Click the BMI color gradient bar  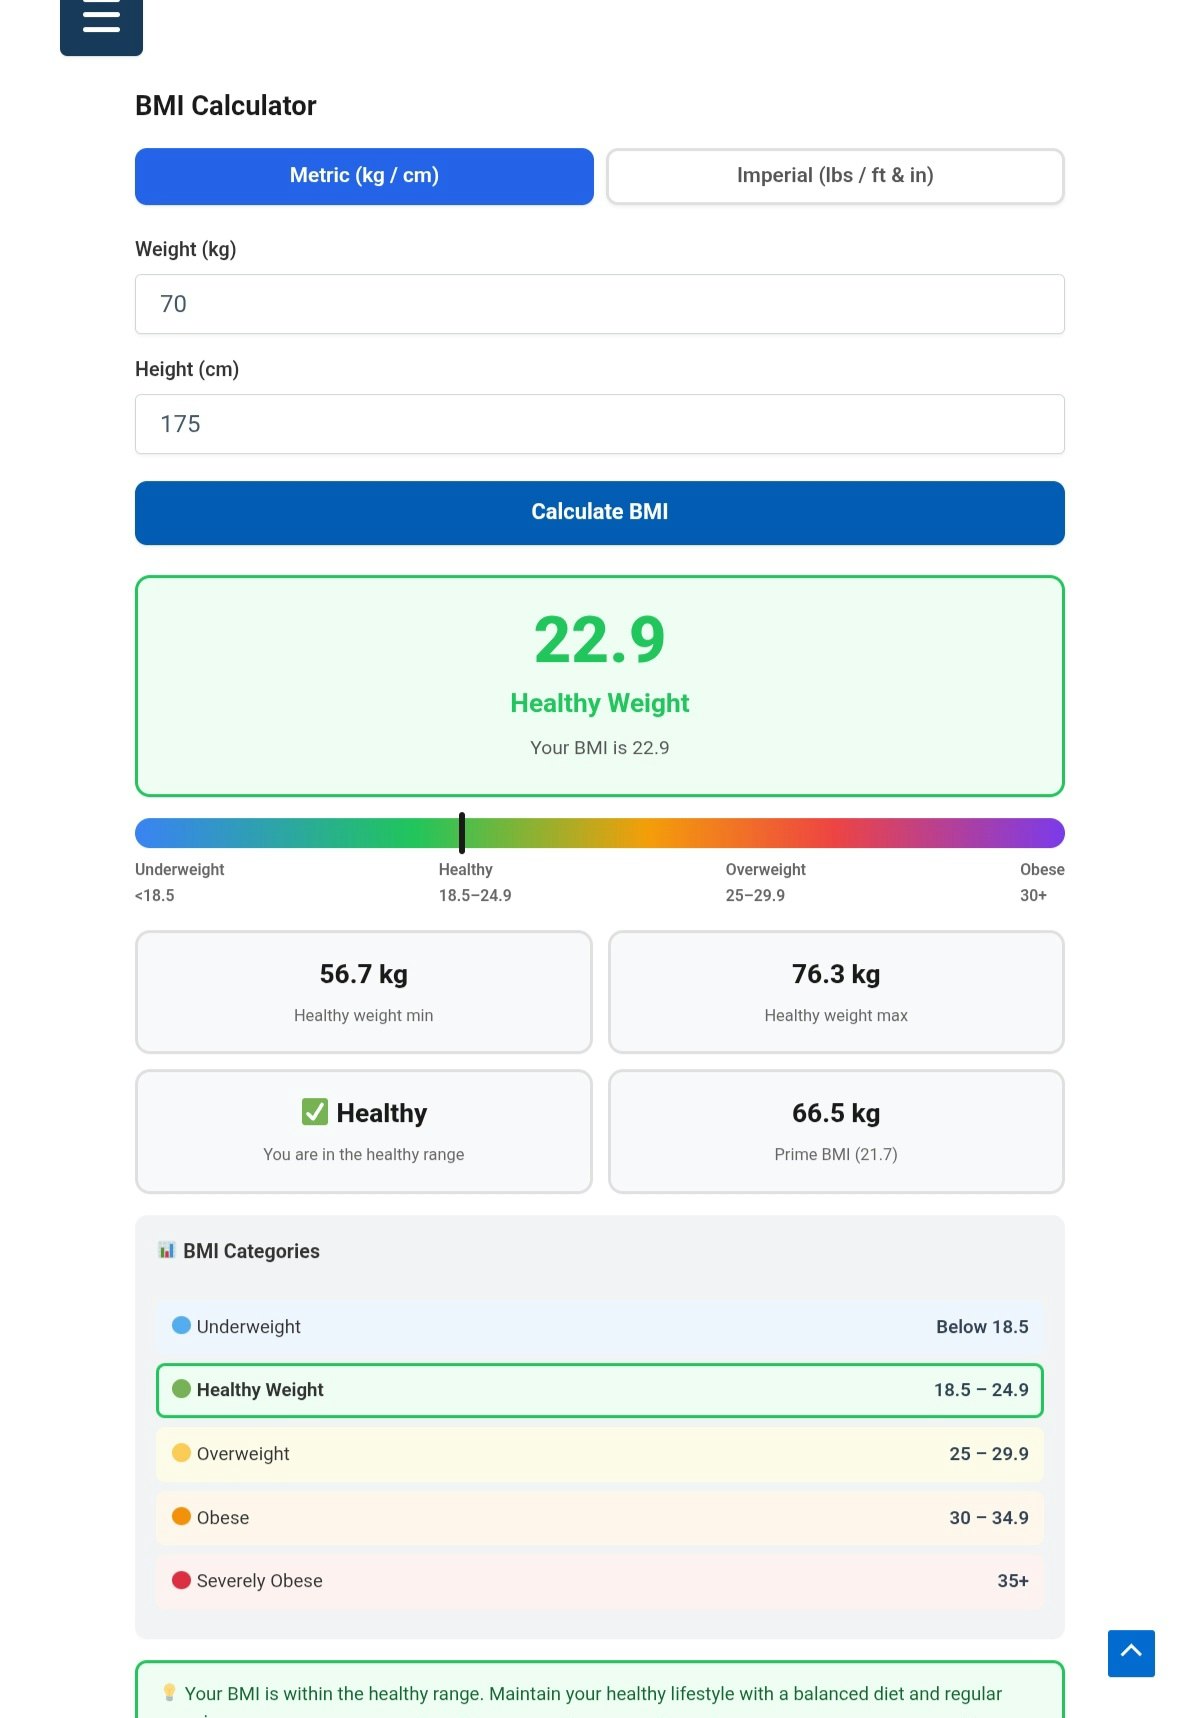click(600, 833)
